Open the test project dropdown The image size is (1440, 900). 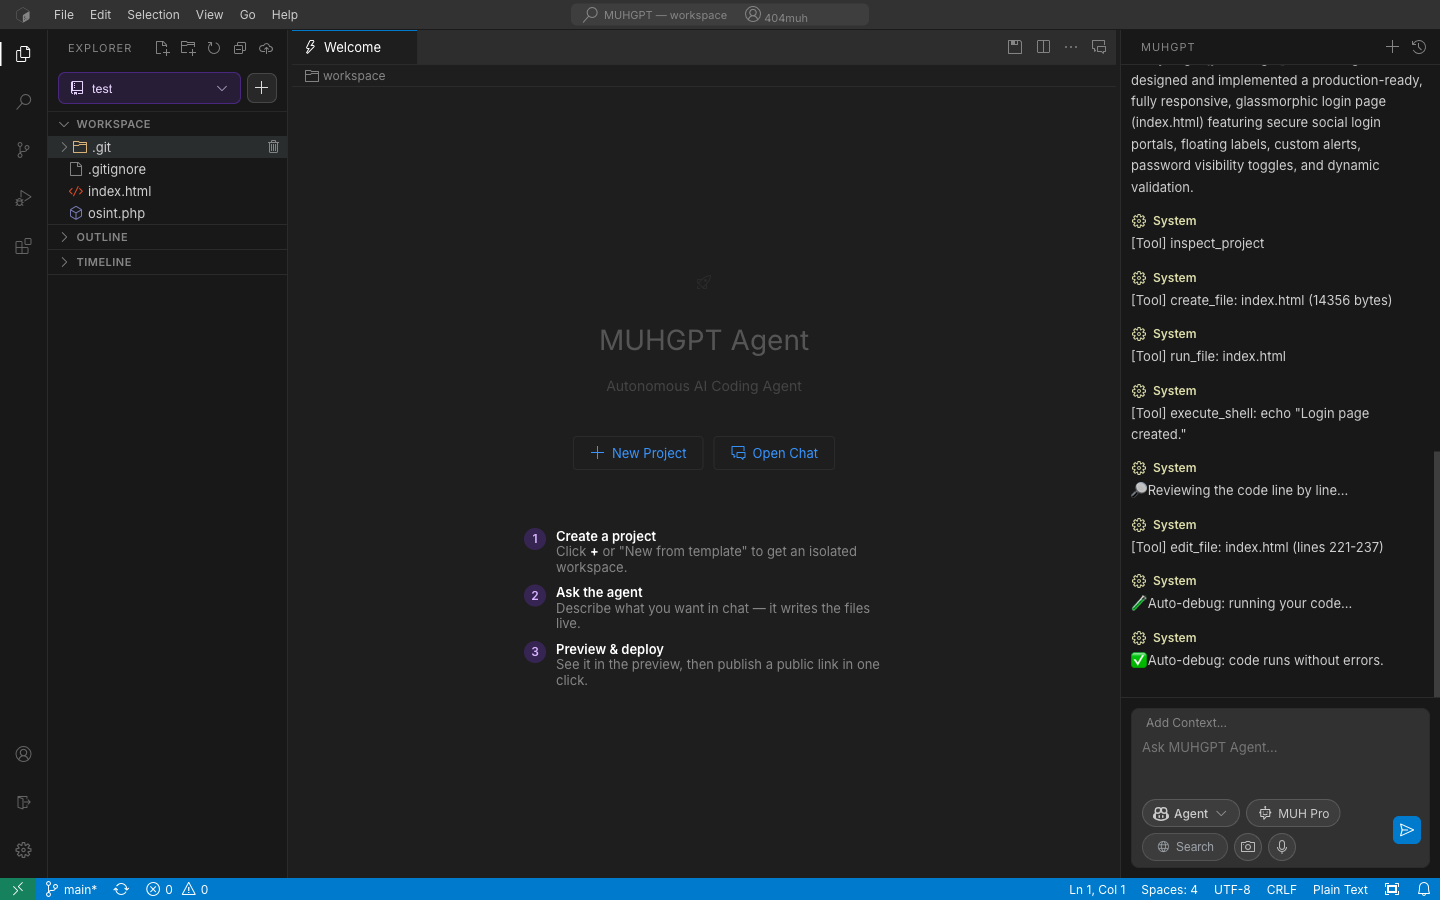pyautogui.click(x=149, y=88)
